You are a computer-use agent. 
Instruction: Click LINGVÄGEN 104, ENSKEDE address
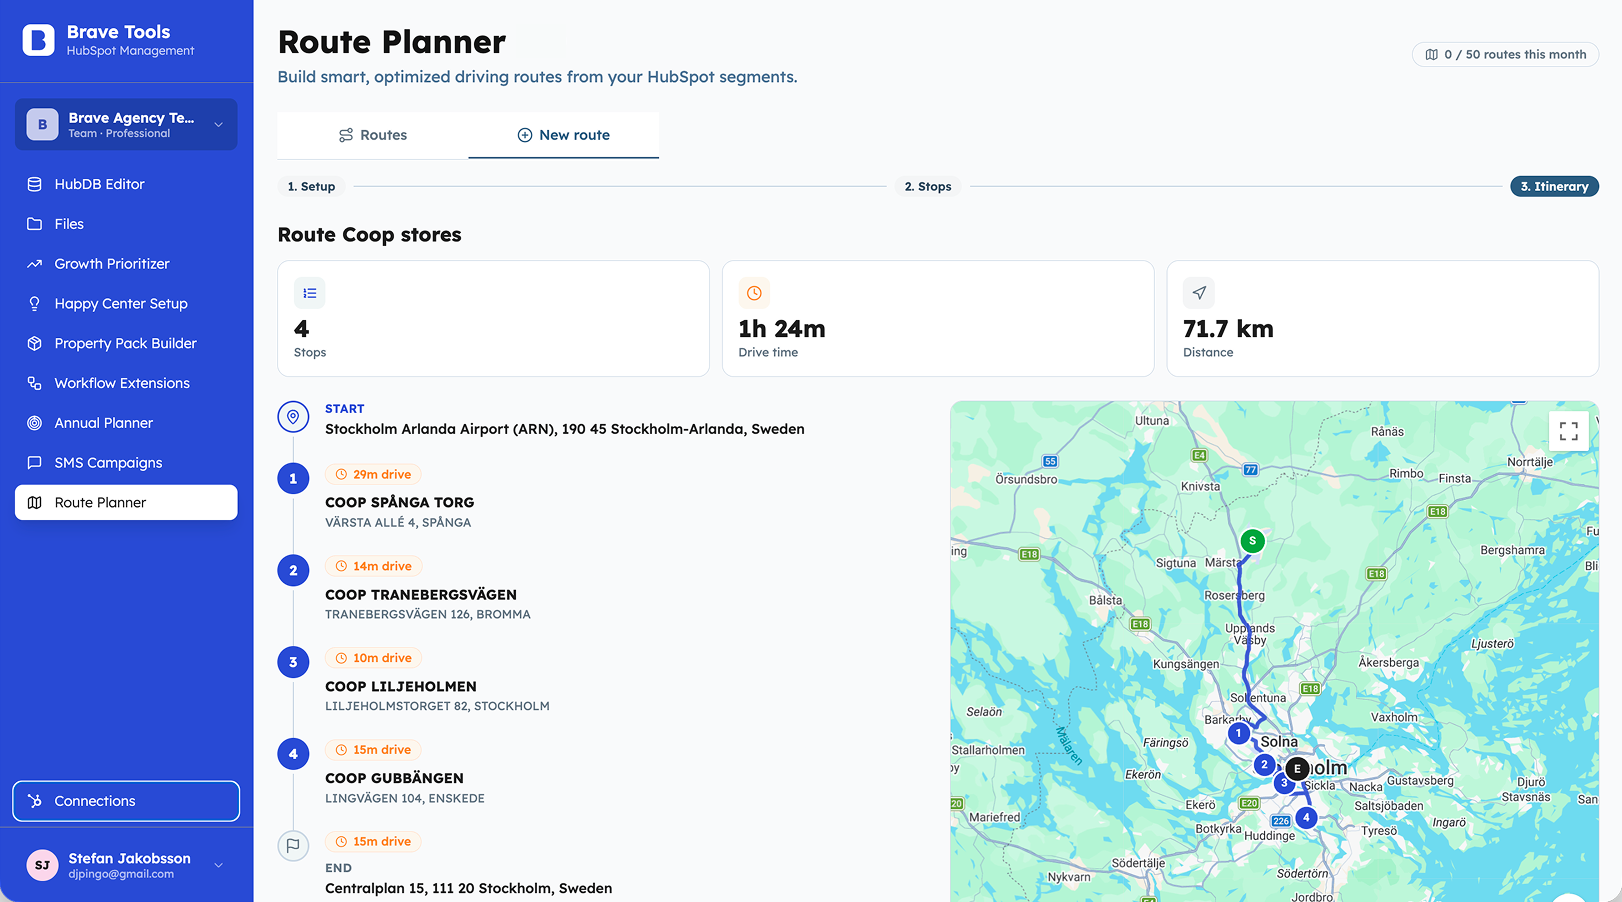point(405,798)
